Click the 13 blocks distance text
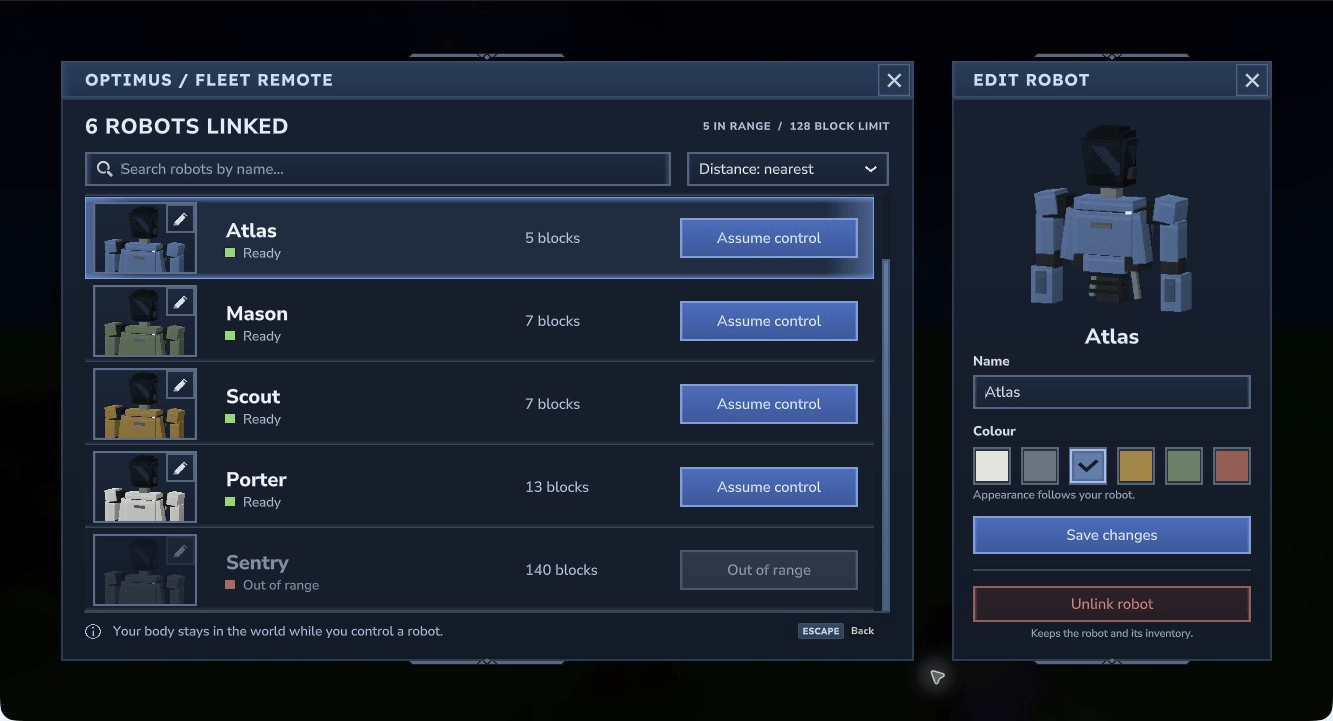The width and height of the screenshot is (1333, 721). [557, 487]
